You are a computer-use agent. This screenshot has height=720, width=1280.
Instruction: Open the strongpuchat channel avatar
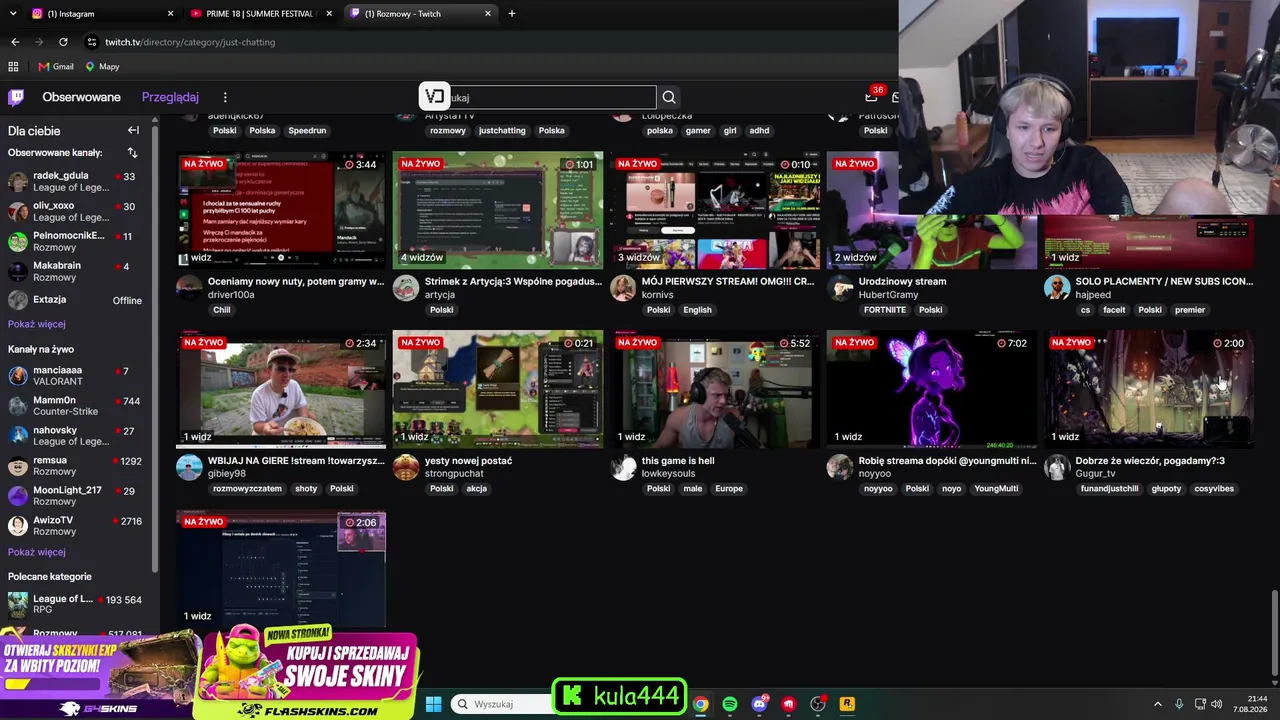pyautogui.click(x=405, y=467)
